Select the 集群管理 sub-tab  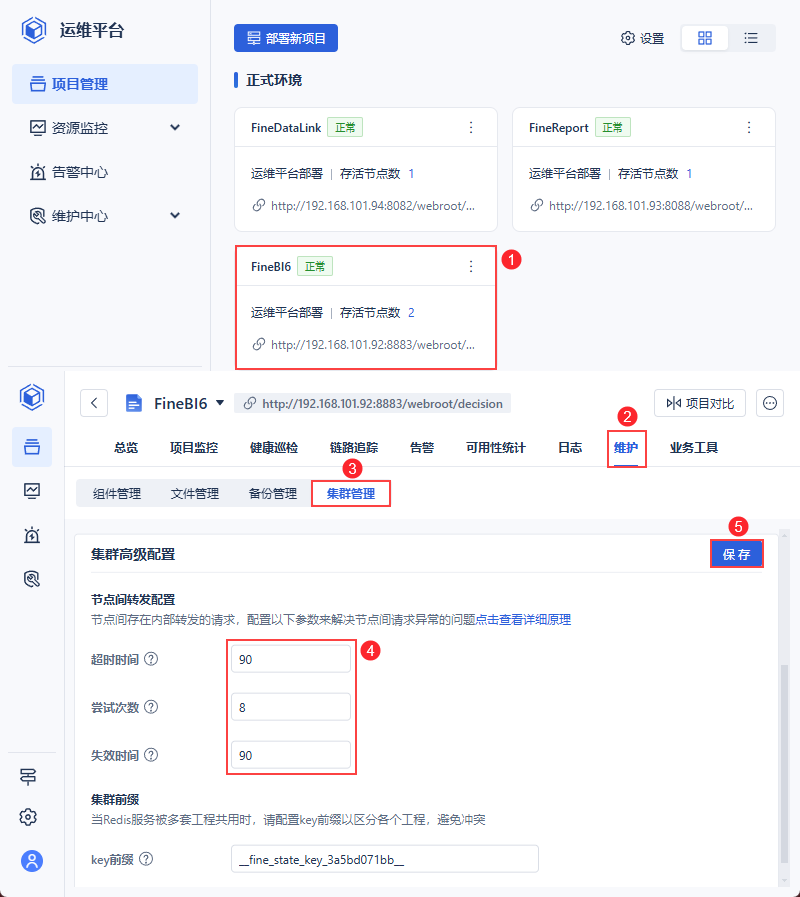351,494
